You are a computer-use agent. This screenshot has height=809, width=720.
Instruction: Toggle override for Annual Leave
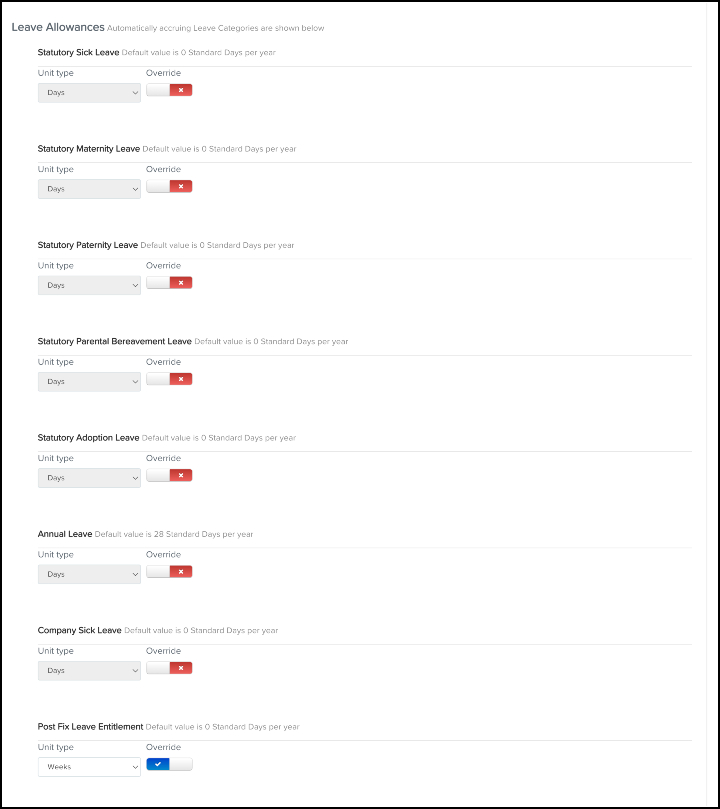[x=169, y=572]
